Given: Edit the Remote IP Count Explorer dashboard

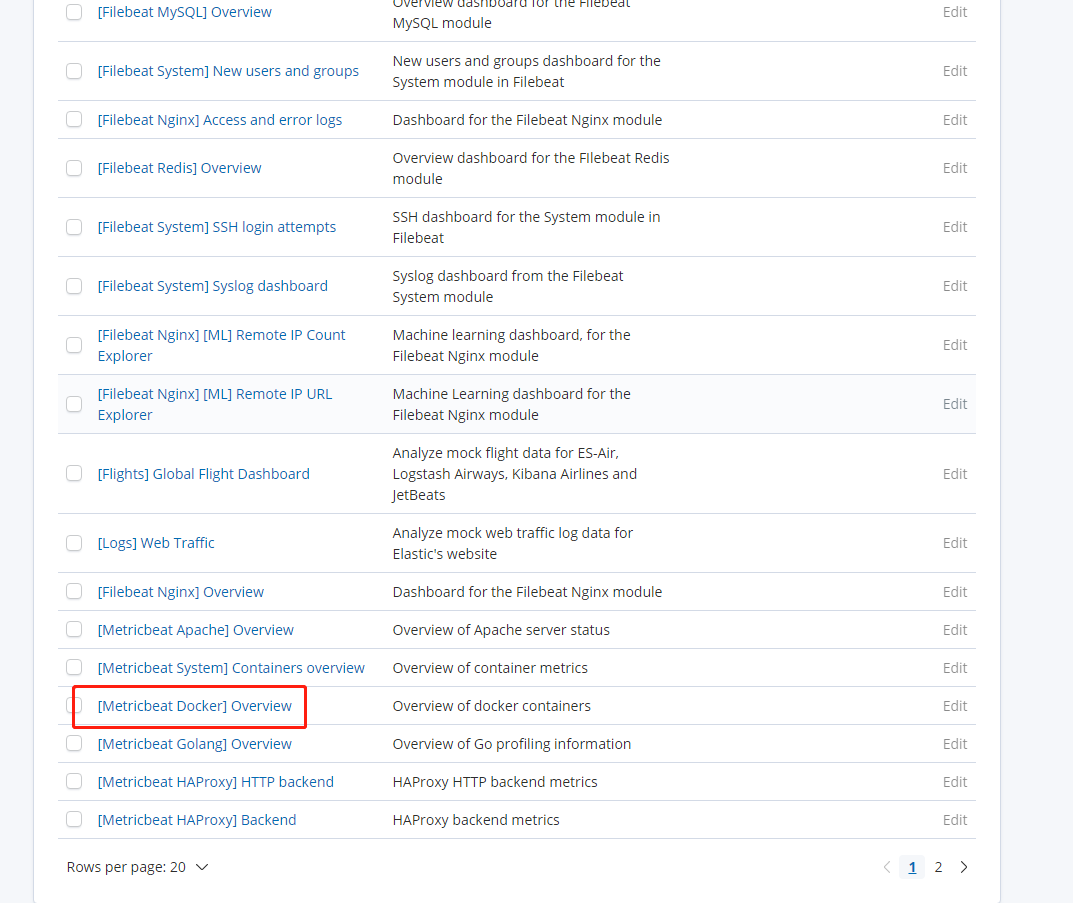Looking at the screenshot, I should point(955,345).
